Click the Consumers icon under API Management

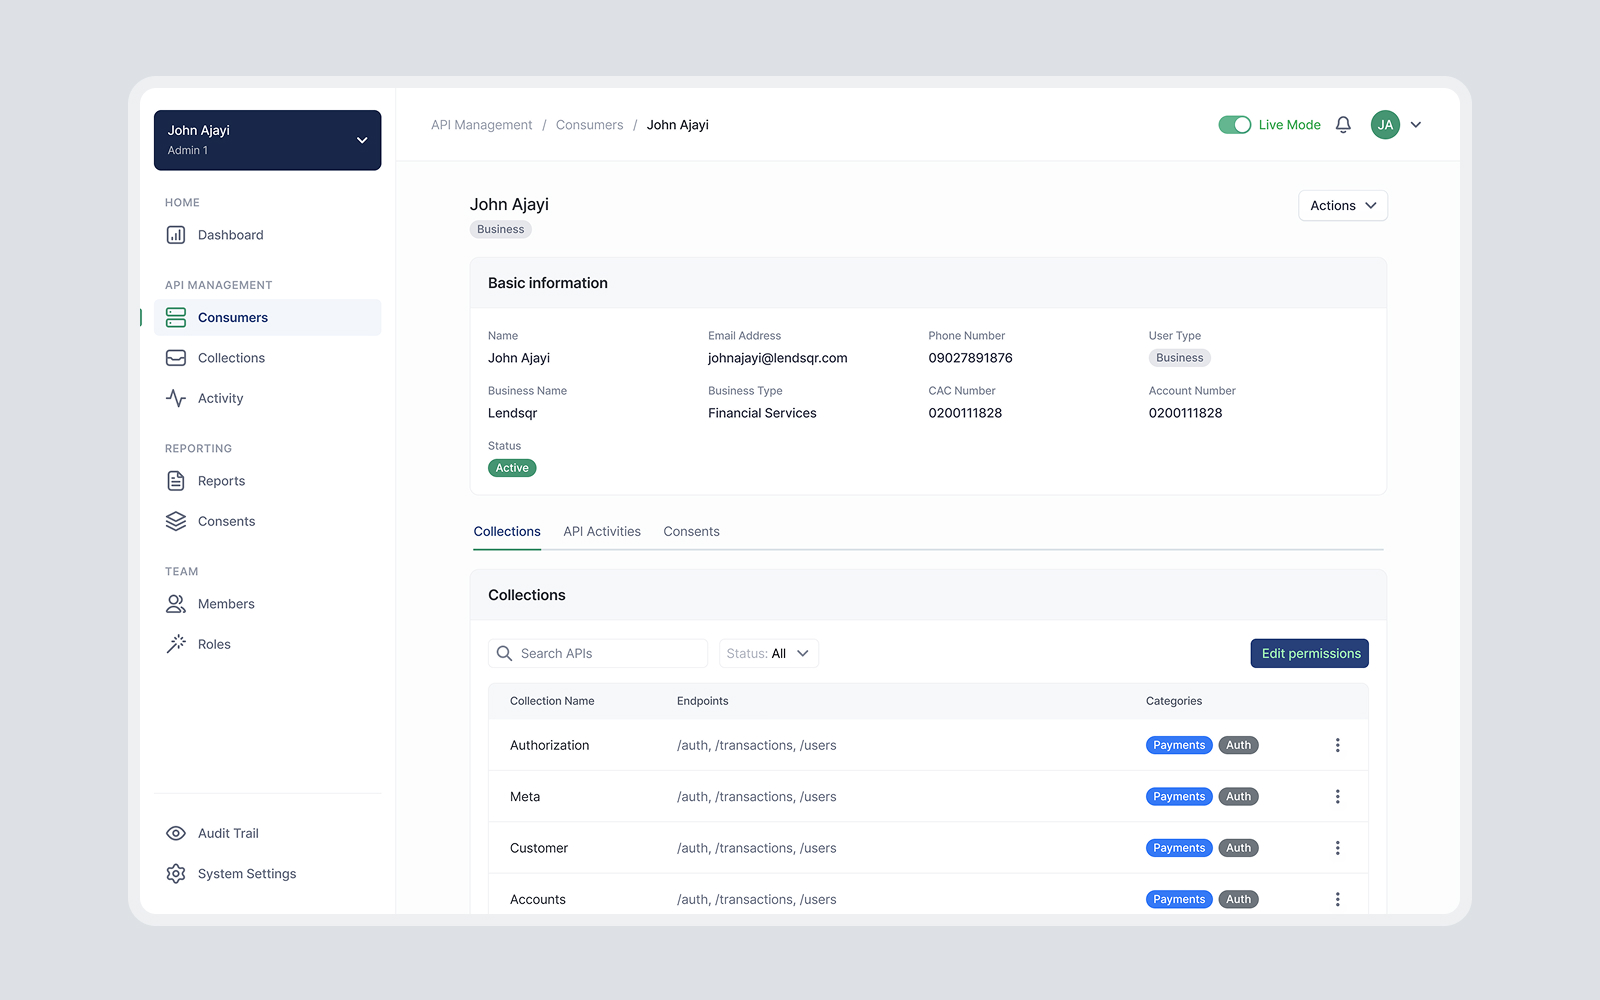(x=175, y=317)
